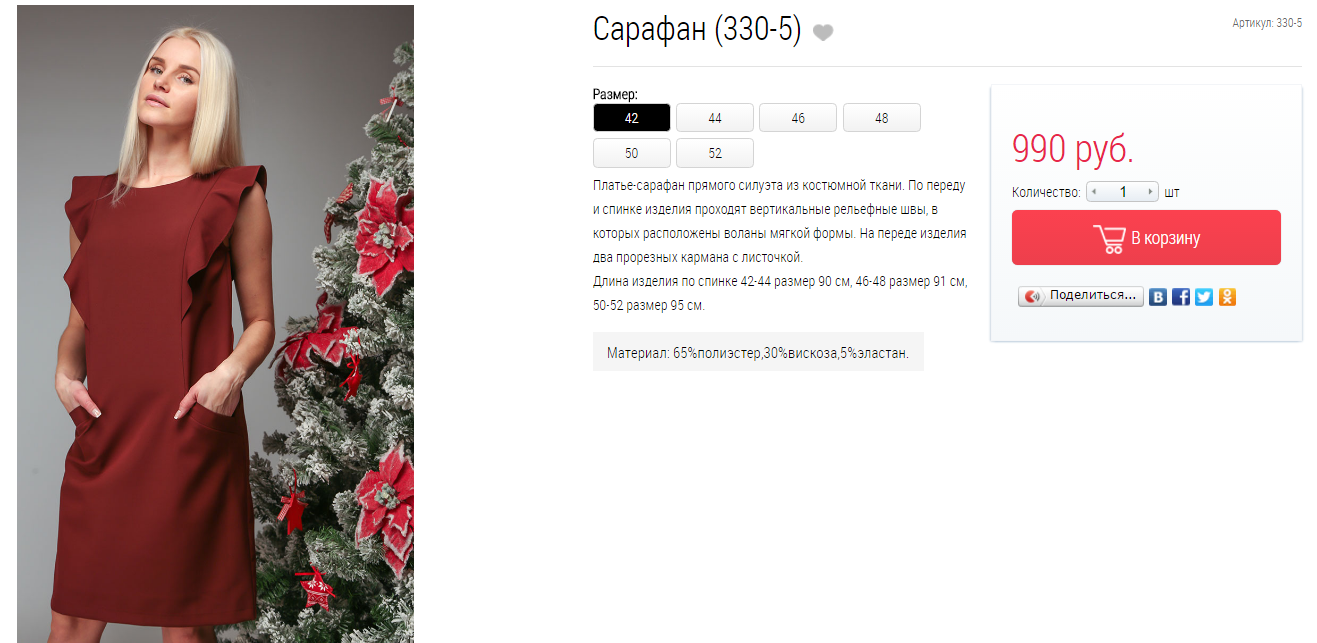Pick size 46
Image resolution: width=1317 pixels, height=643 pixels.
(798, 118)
